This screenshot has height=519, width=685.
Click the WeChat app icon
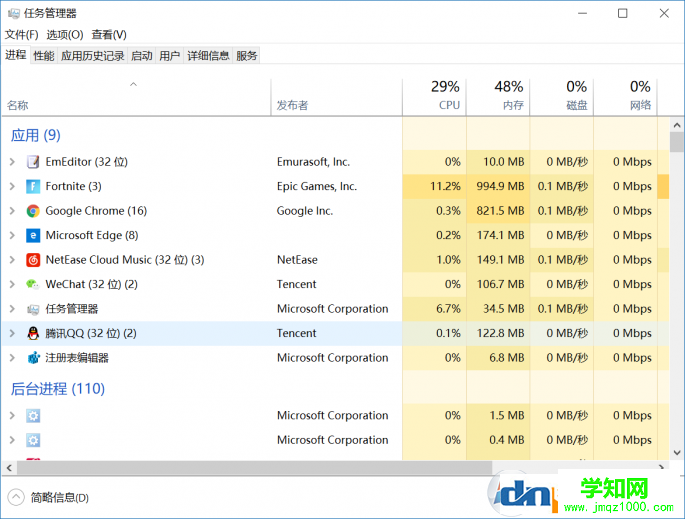(33, 284)
